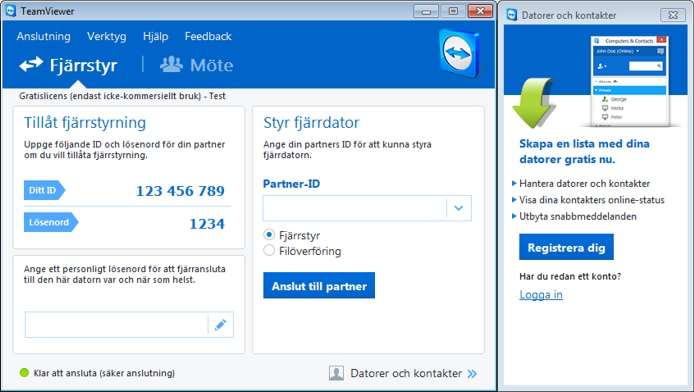Open the Verktyg menu
The height and width of the screenshot is (392, 694).
point(107,36)
